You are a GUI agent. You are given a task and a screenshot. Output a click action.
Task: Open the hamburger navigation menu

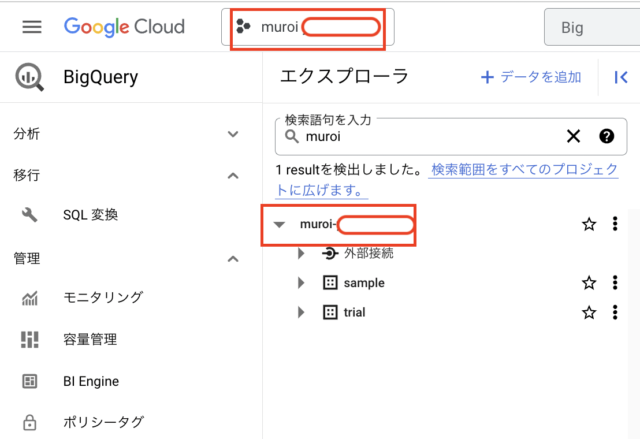[32, 27]
